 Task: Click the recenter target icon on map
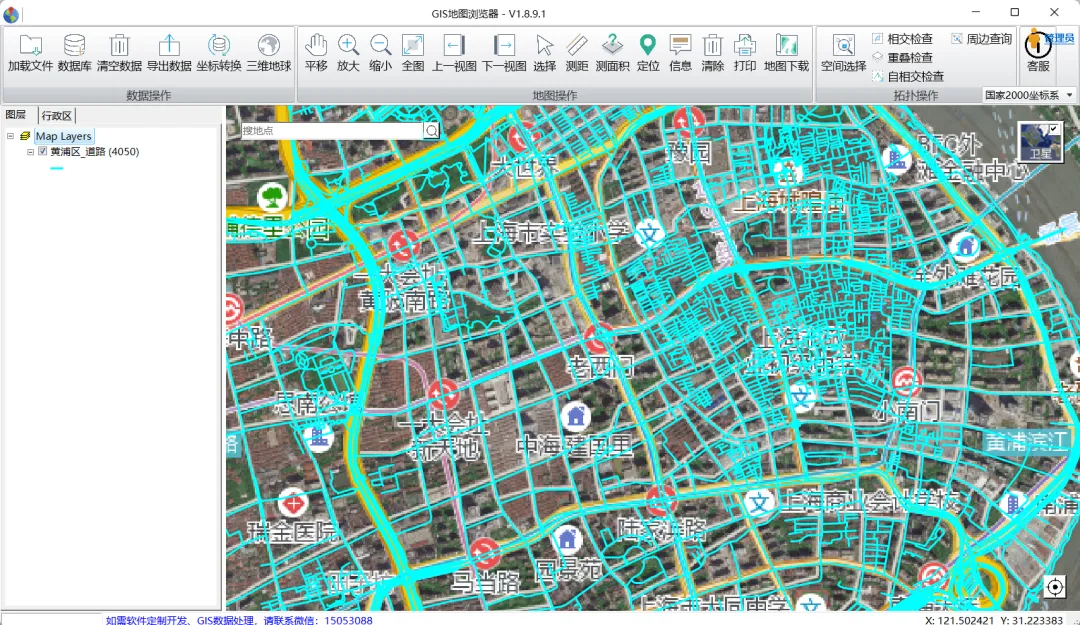coord(1054,587)
